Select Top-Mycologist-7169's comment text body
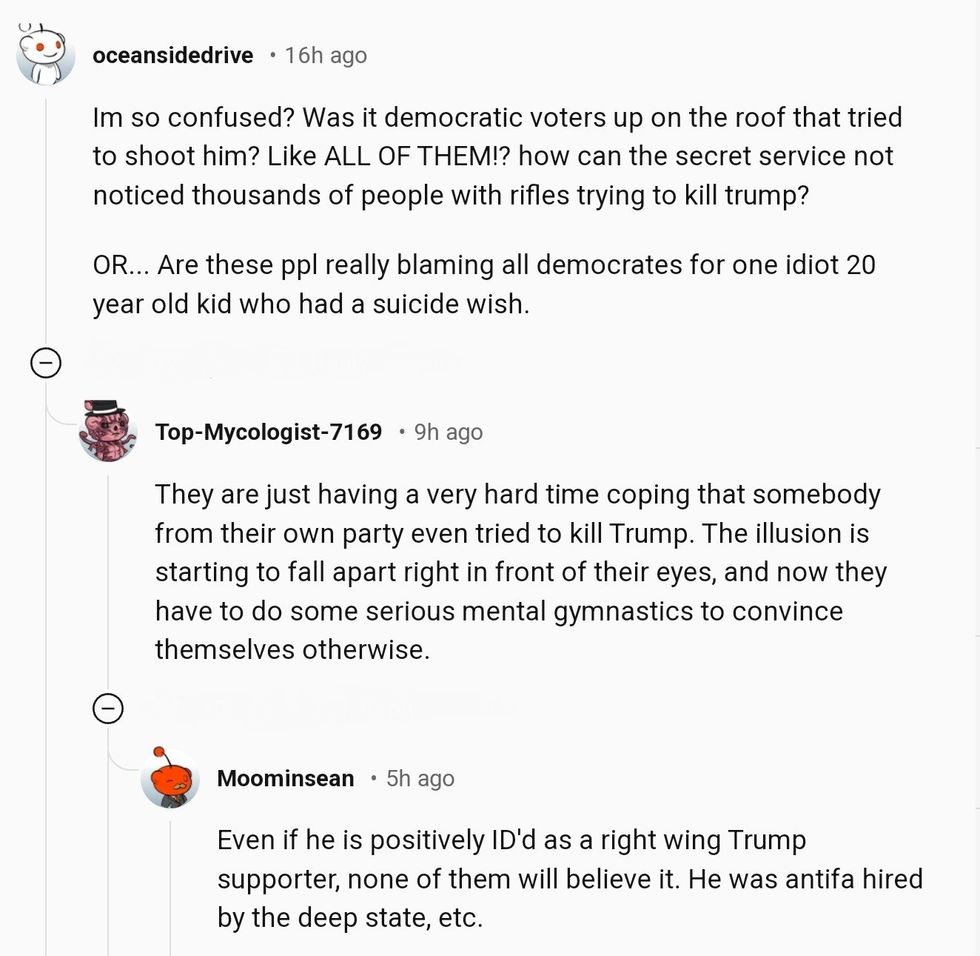Viewport: 980px width, 956px height. coord(518,572)
